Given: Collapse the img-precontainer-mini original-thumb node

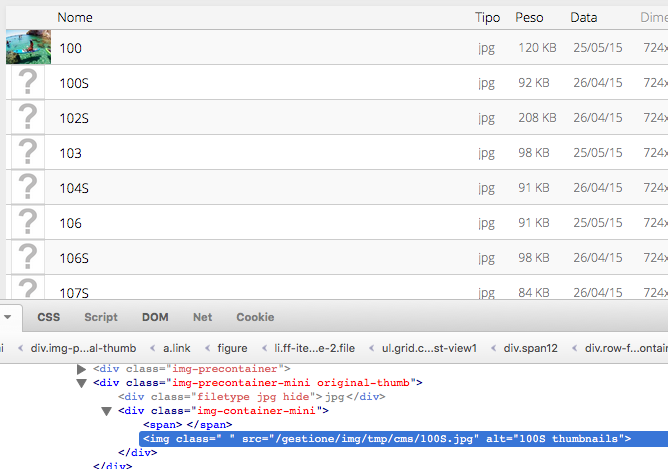Looking at the screenshot, I should (x=81, y=383).
